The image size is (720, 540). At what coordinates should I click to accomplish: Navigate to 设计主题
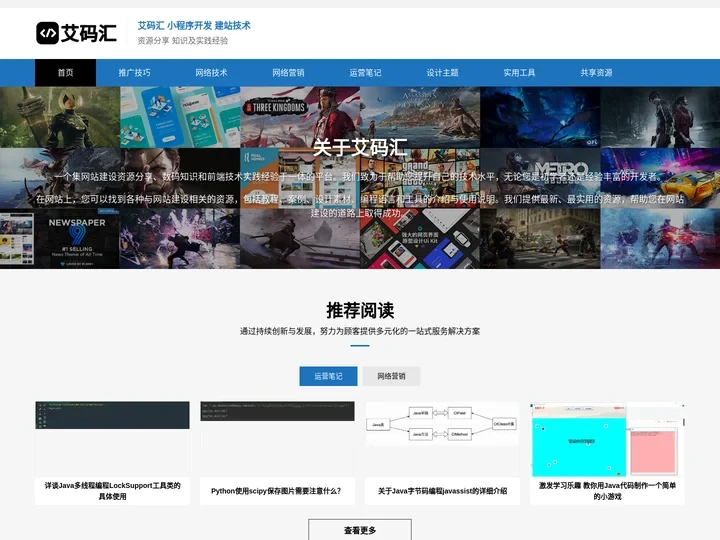[x=442, y=73]
